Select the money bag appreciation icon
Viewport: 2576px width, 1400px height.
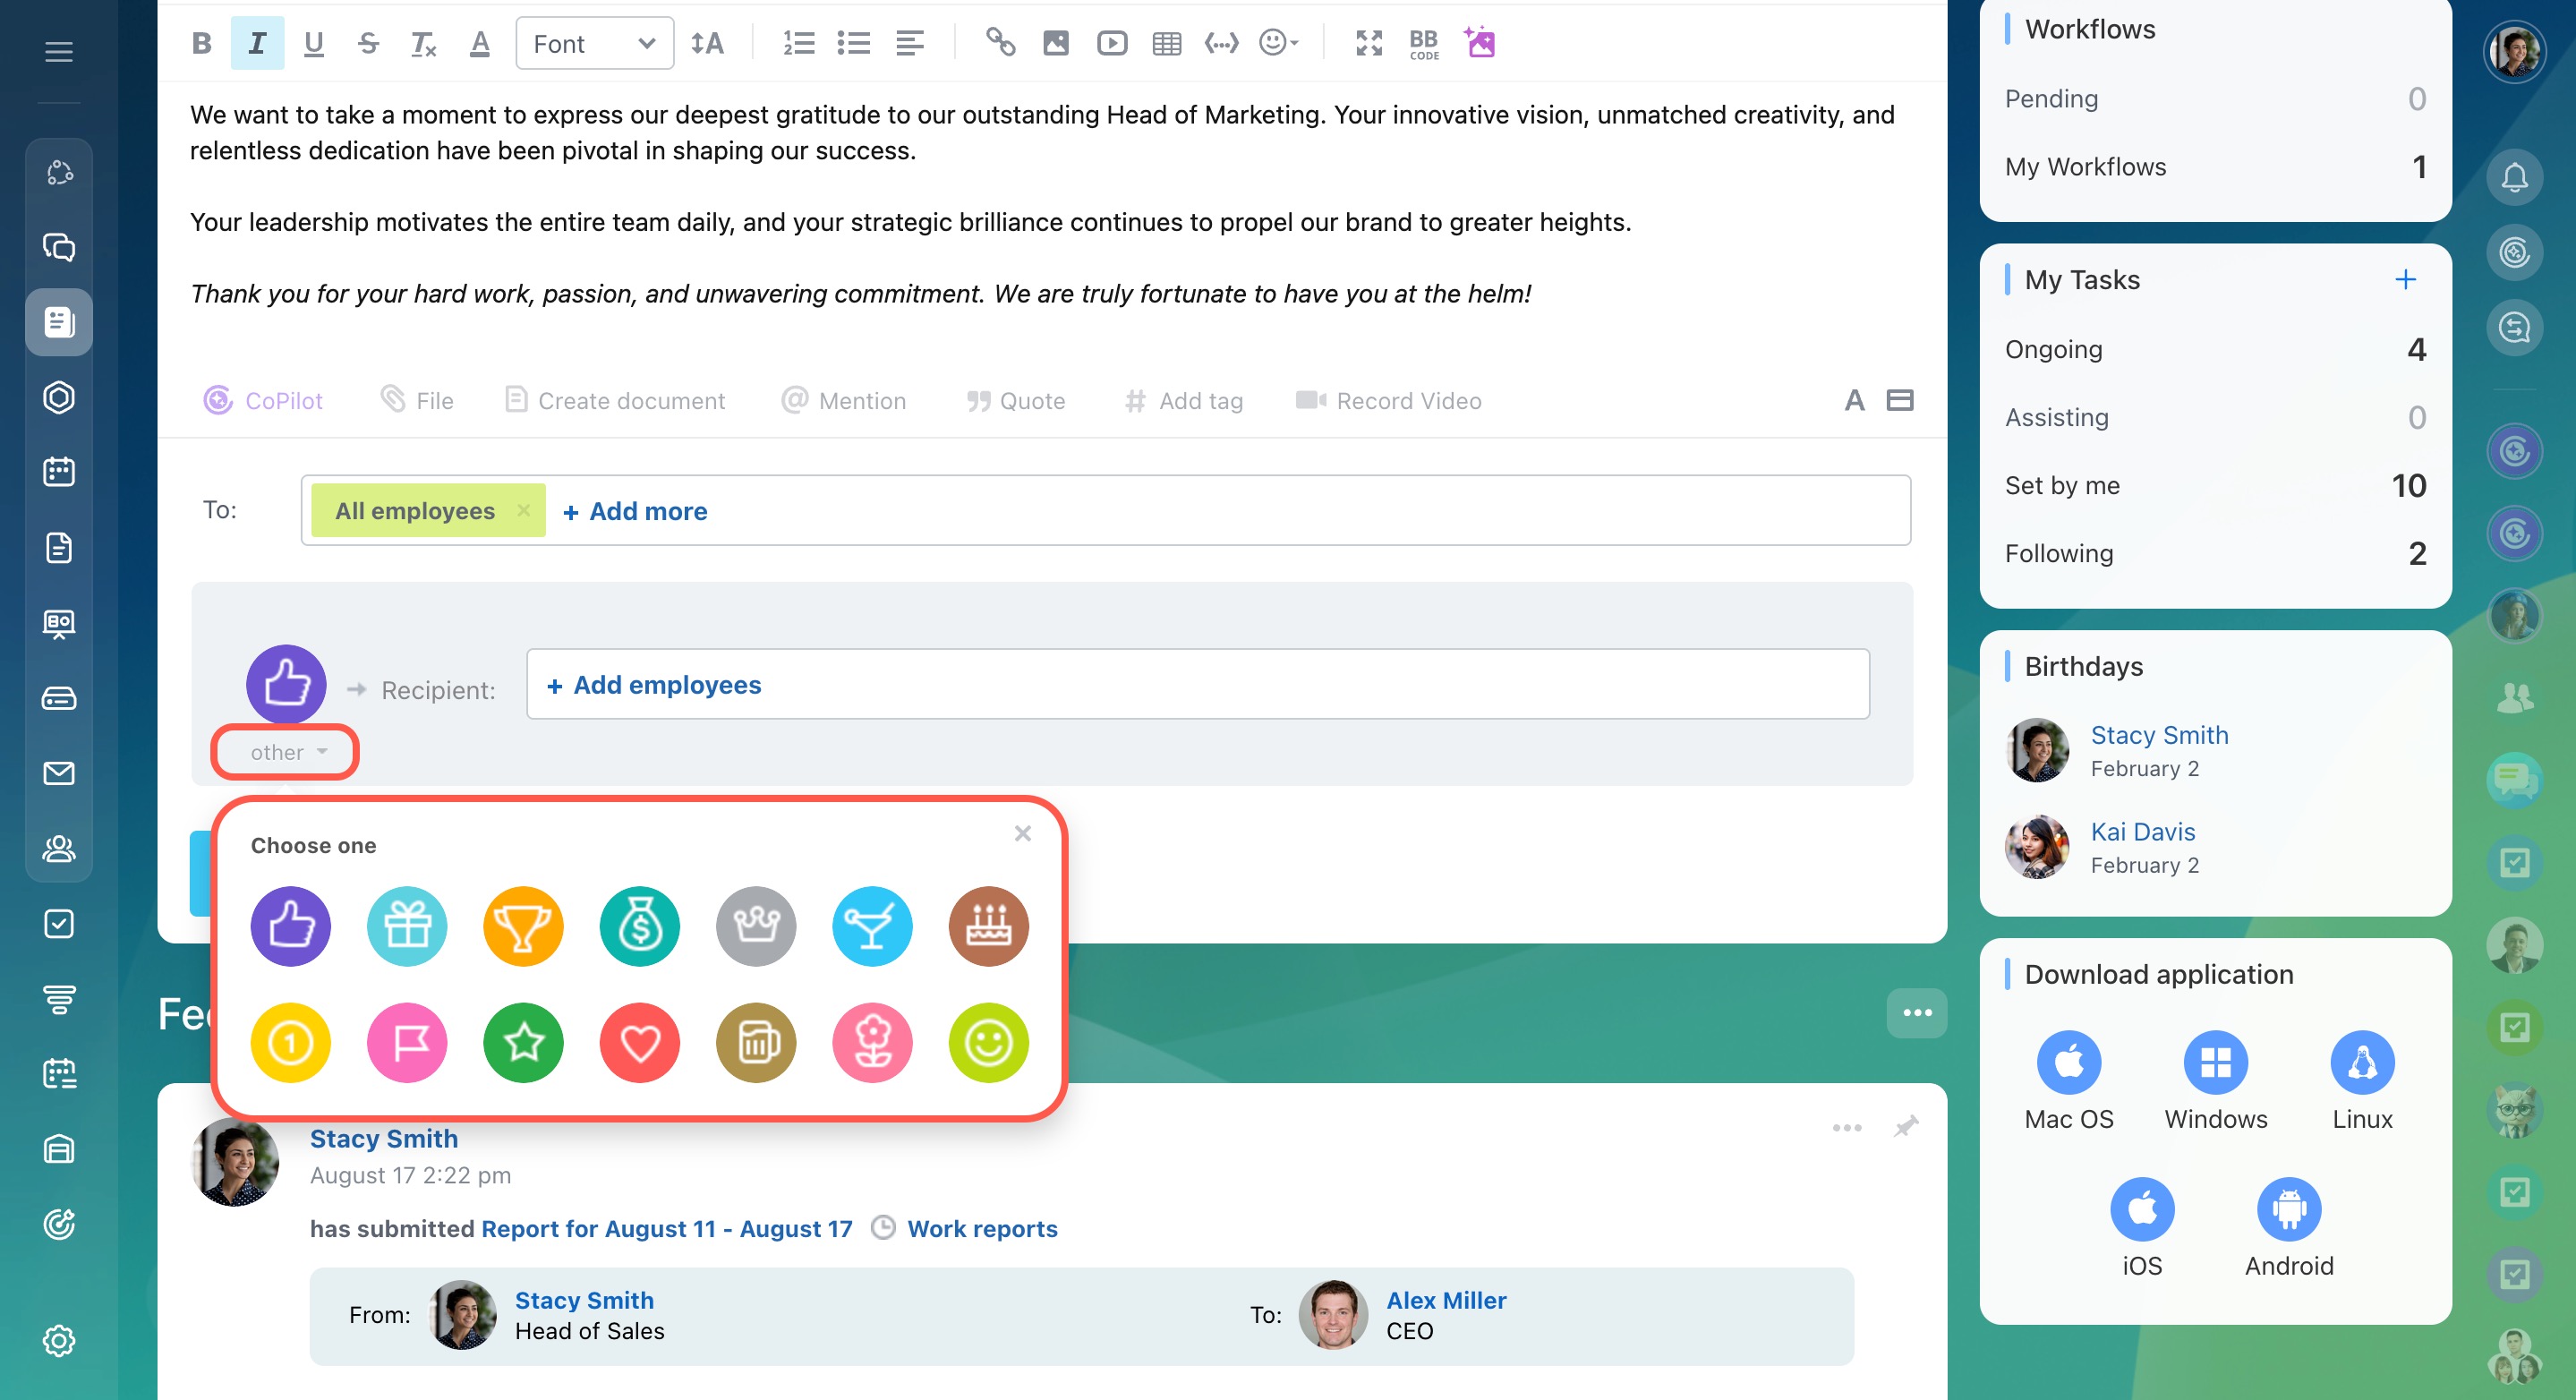pos(640,926)
